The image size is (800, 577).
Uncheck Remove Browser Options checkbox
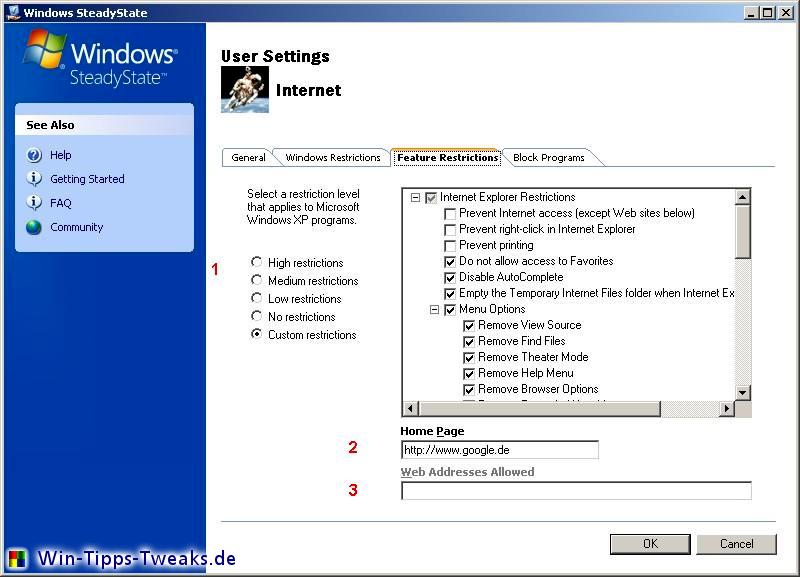(x=469, y=390)
